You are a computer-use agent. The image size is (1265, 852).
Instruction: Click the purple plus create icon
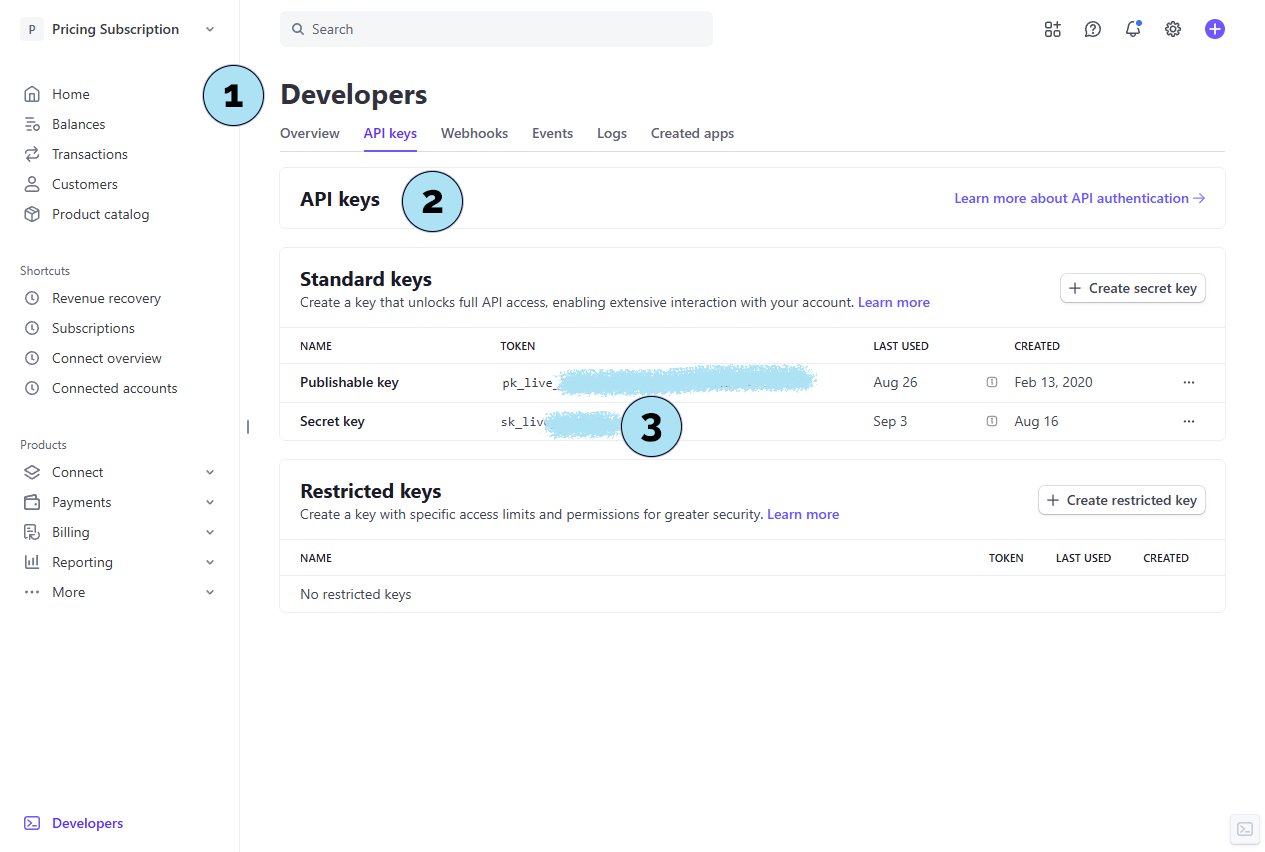[x=1214, y=29]
